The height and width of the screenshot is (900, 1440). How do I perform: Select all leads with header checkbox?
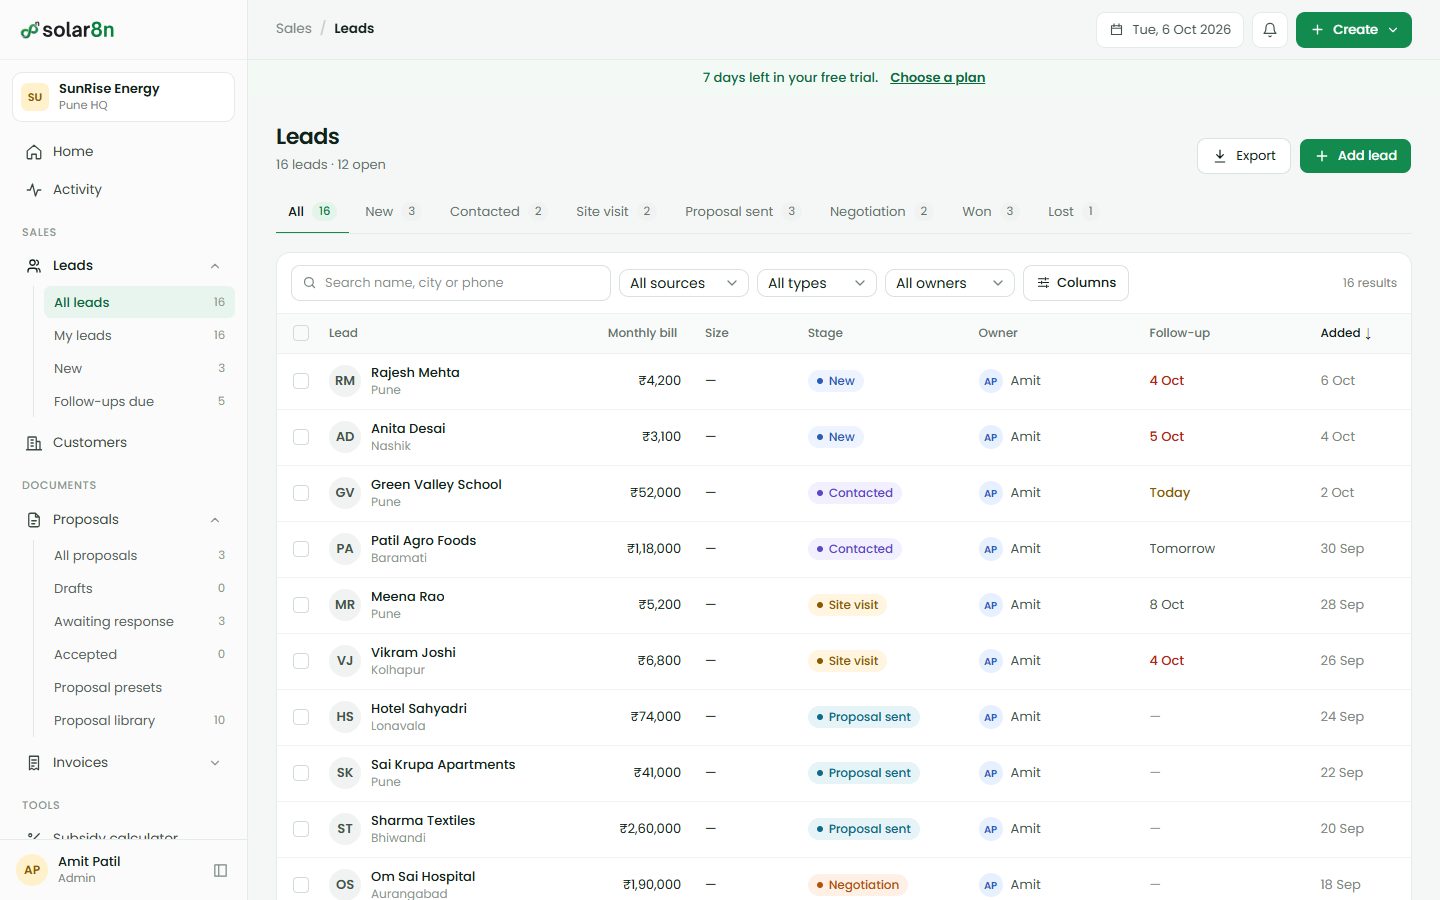coord(301,333)
